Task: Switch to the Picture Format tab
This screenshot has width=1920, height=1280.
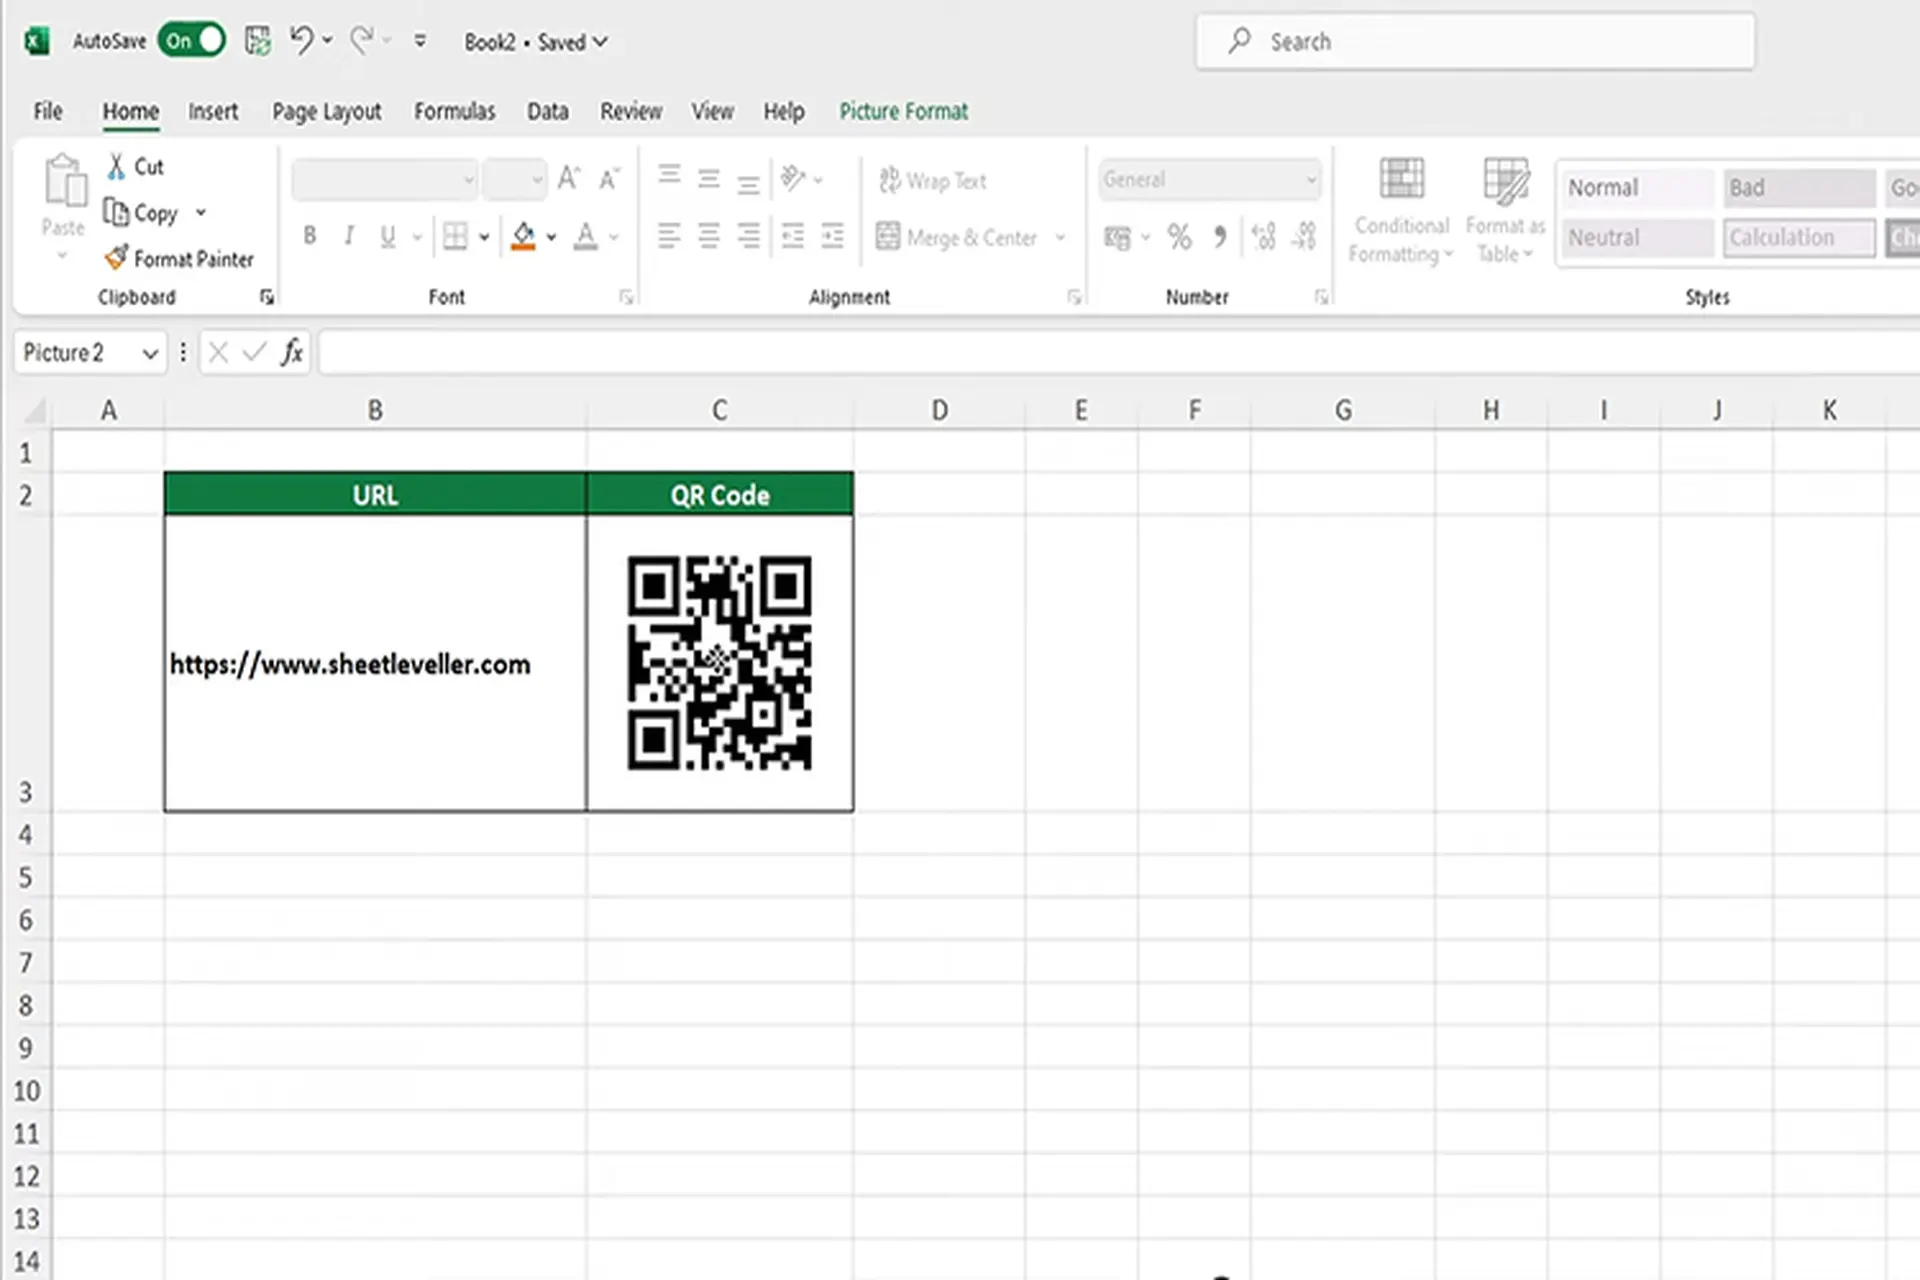Action: [x=903, y=111]
